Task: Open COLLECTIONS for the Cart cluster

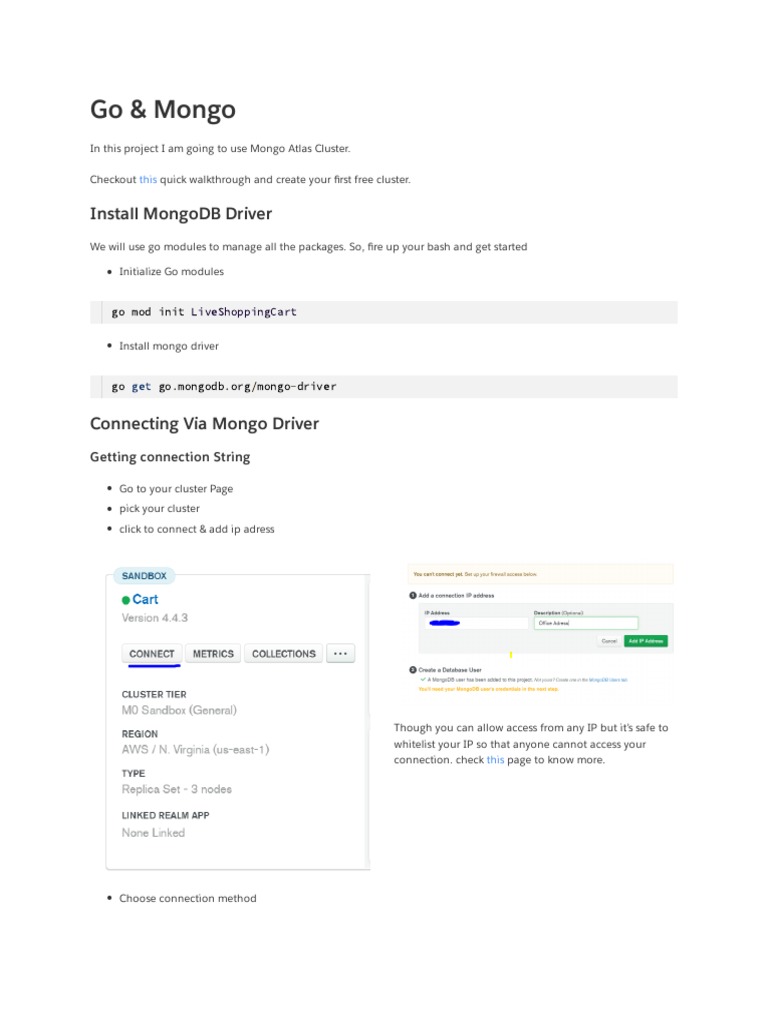Action: pyautogui.click(x=283, y=654)
